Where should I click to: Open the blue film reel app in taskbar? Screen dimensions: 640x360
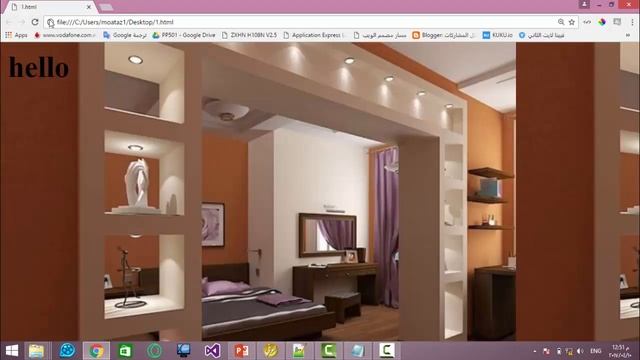tap(67, 351)
